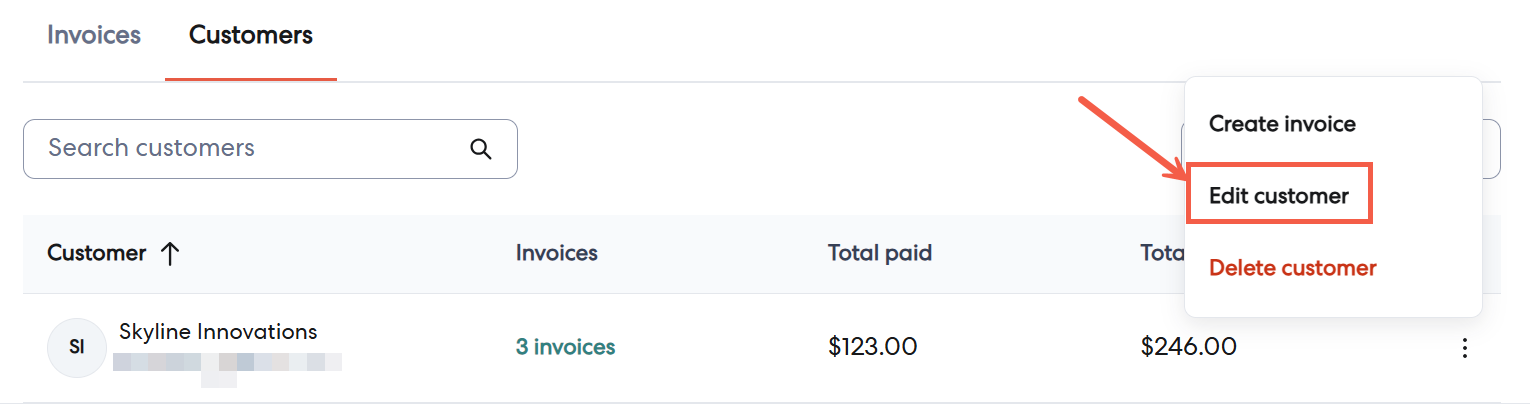Click the partially hidden Total column header
Image resolution: width=1530 pixels, height=411 pixels.
click(x=1162, y=254)
